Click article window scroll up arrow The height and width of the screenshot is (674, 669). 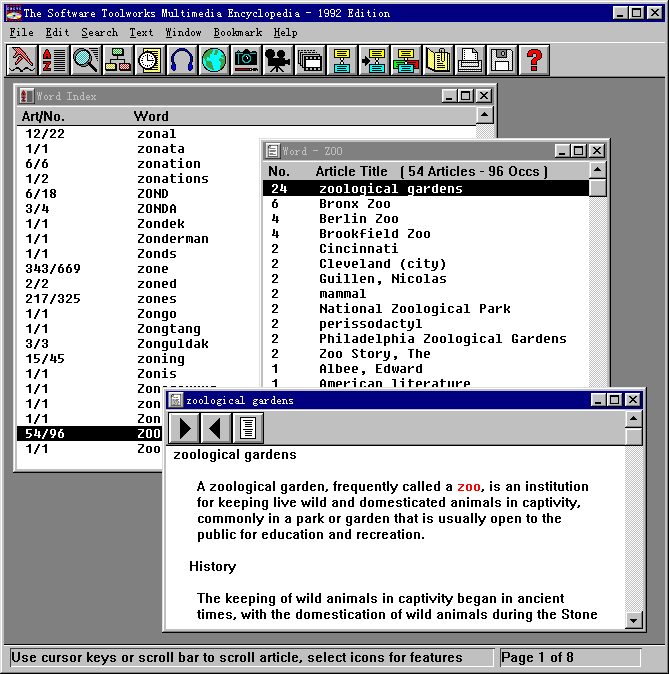[634, 419]
